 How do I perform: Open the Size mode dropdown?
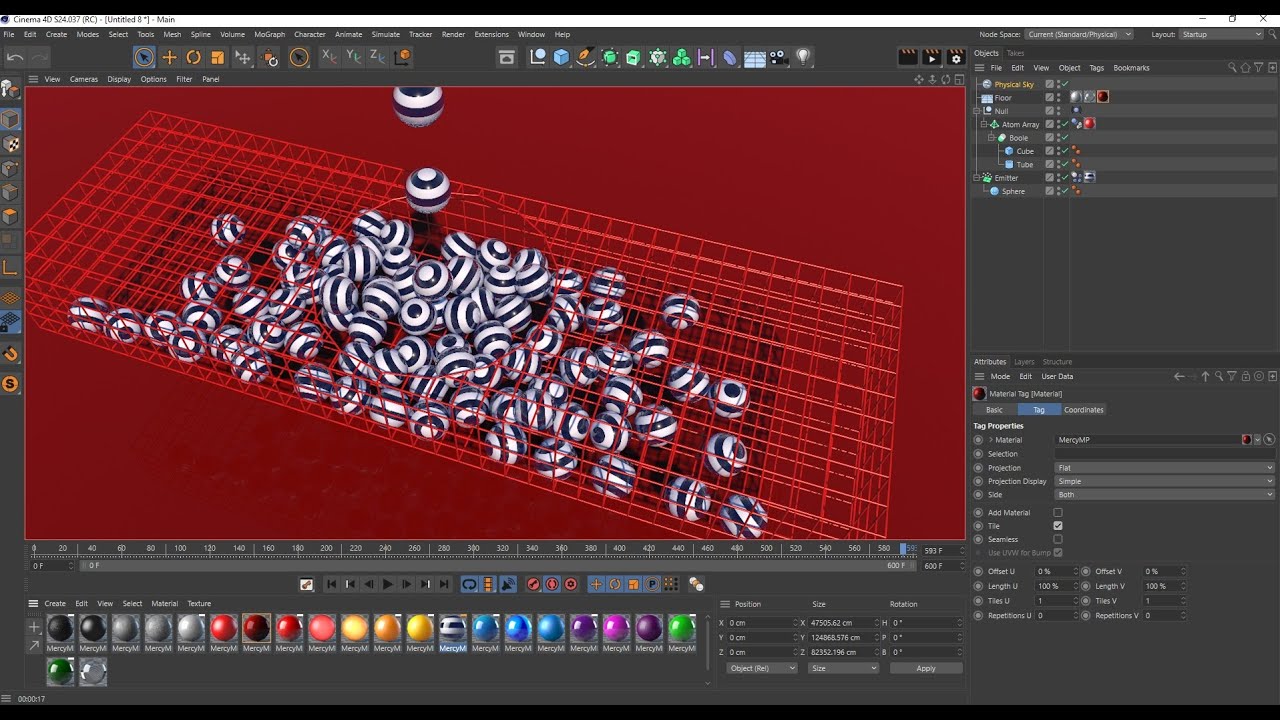[843, 668]
